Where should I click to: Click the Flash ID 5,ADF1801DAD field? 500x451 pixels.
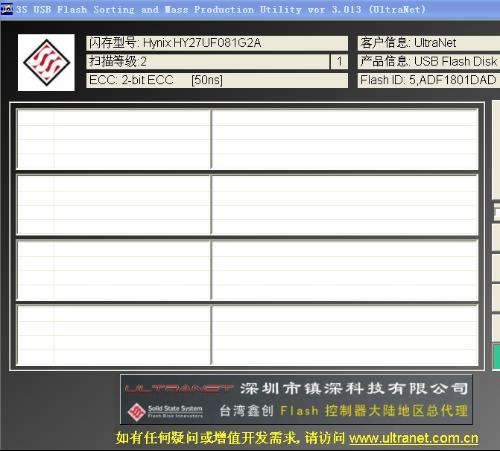[429, 80]
